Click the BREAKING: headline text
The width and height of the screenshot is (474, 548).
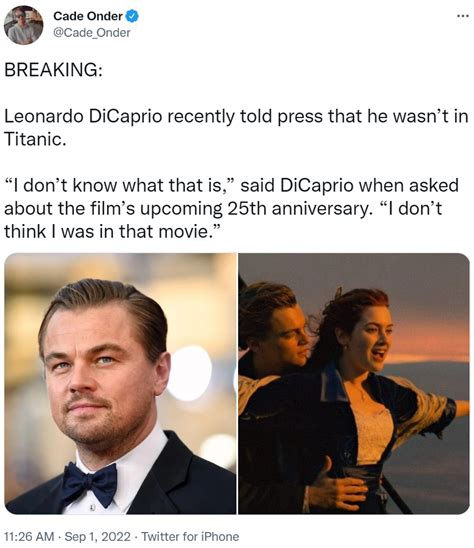53,70
